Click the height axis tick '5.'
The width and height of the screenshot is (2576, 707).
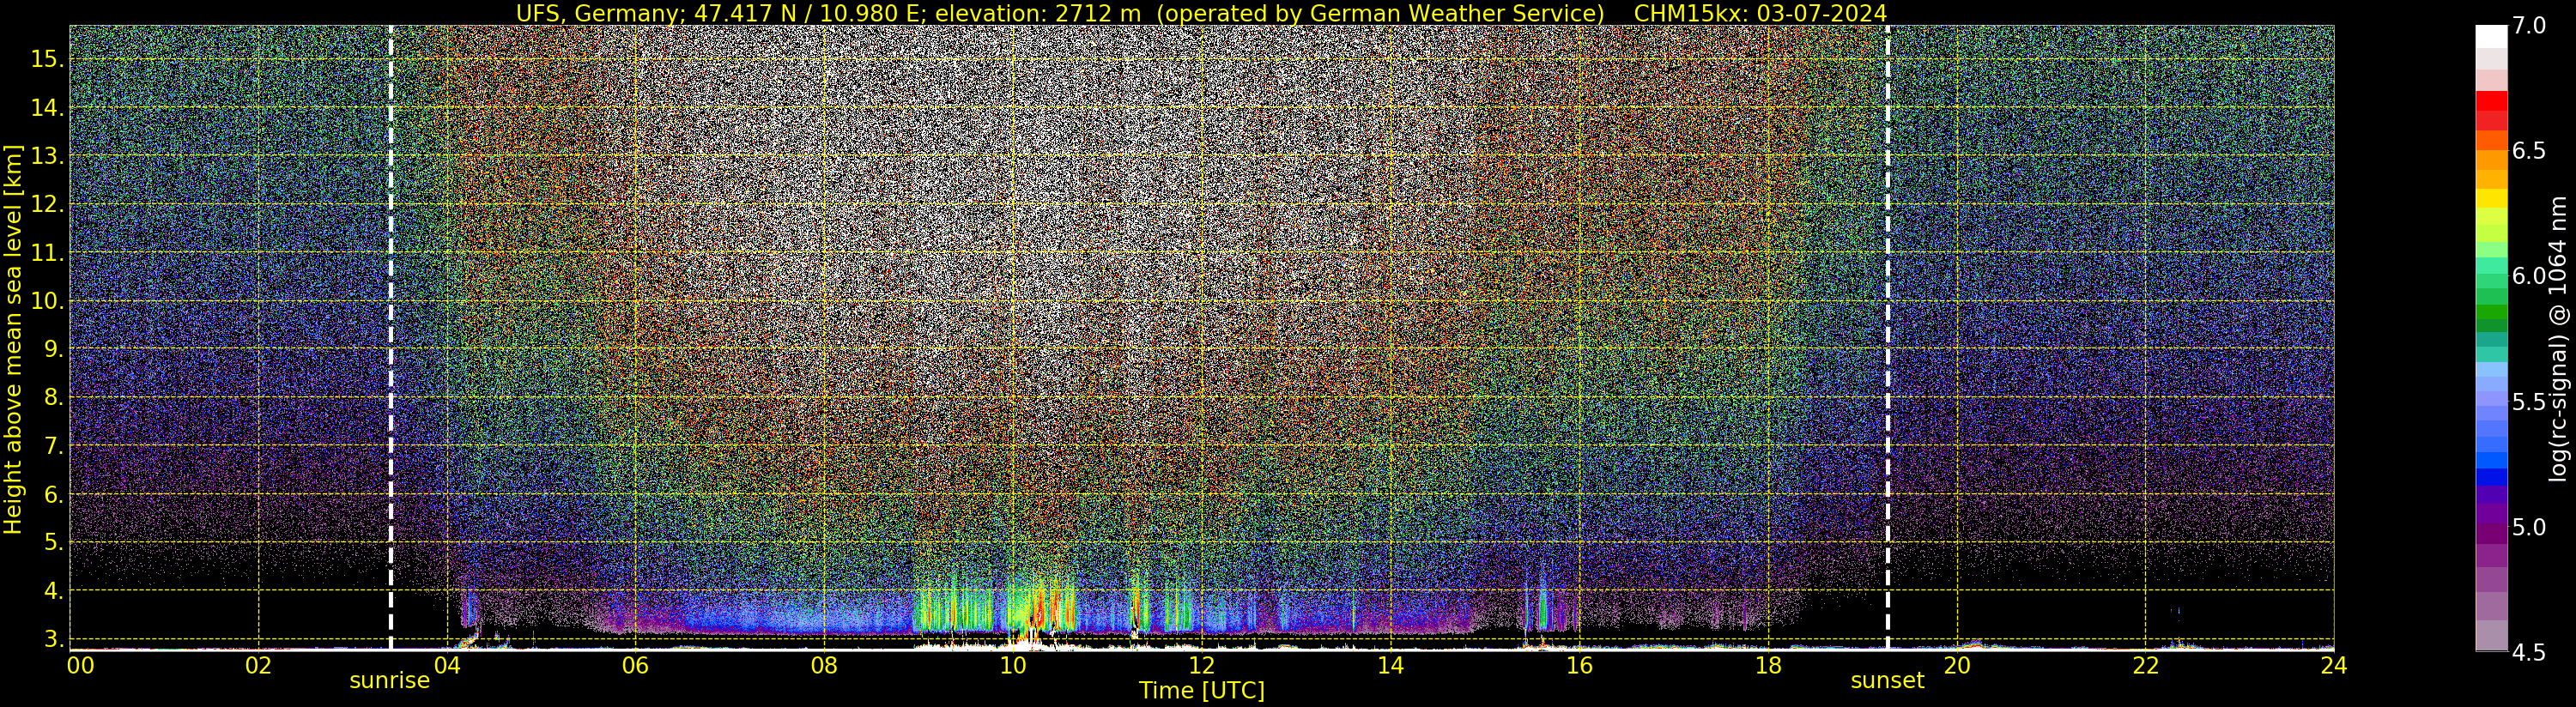[53, 542]
